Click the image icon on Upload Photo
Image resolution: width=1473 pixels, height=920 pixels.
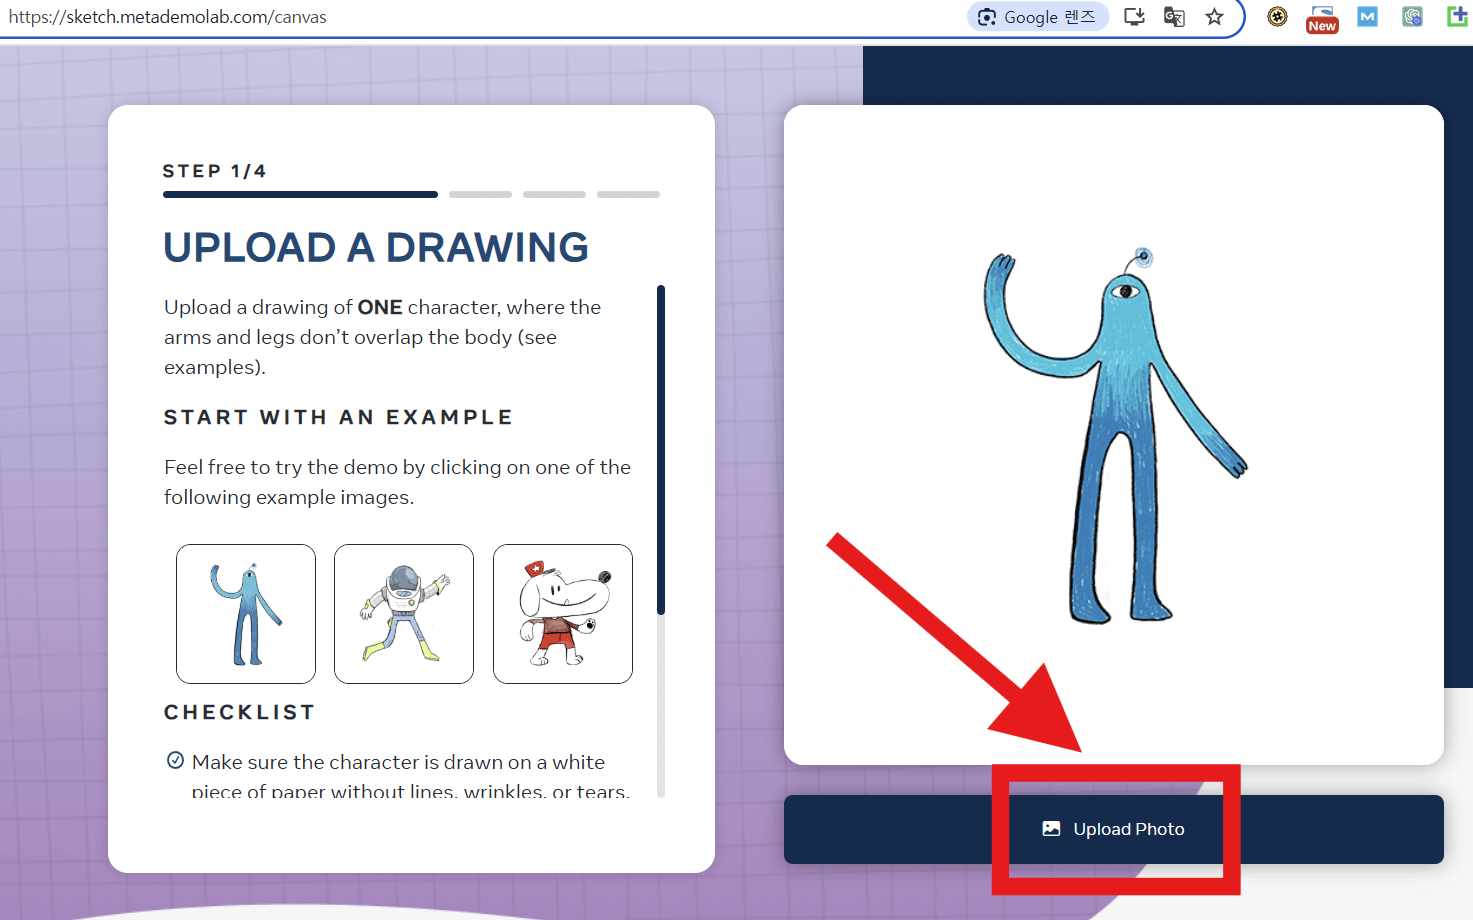(1051, 828)
